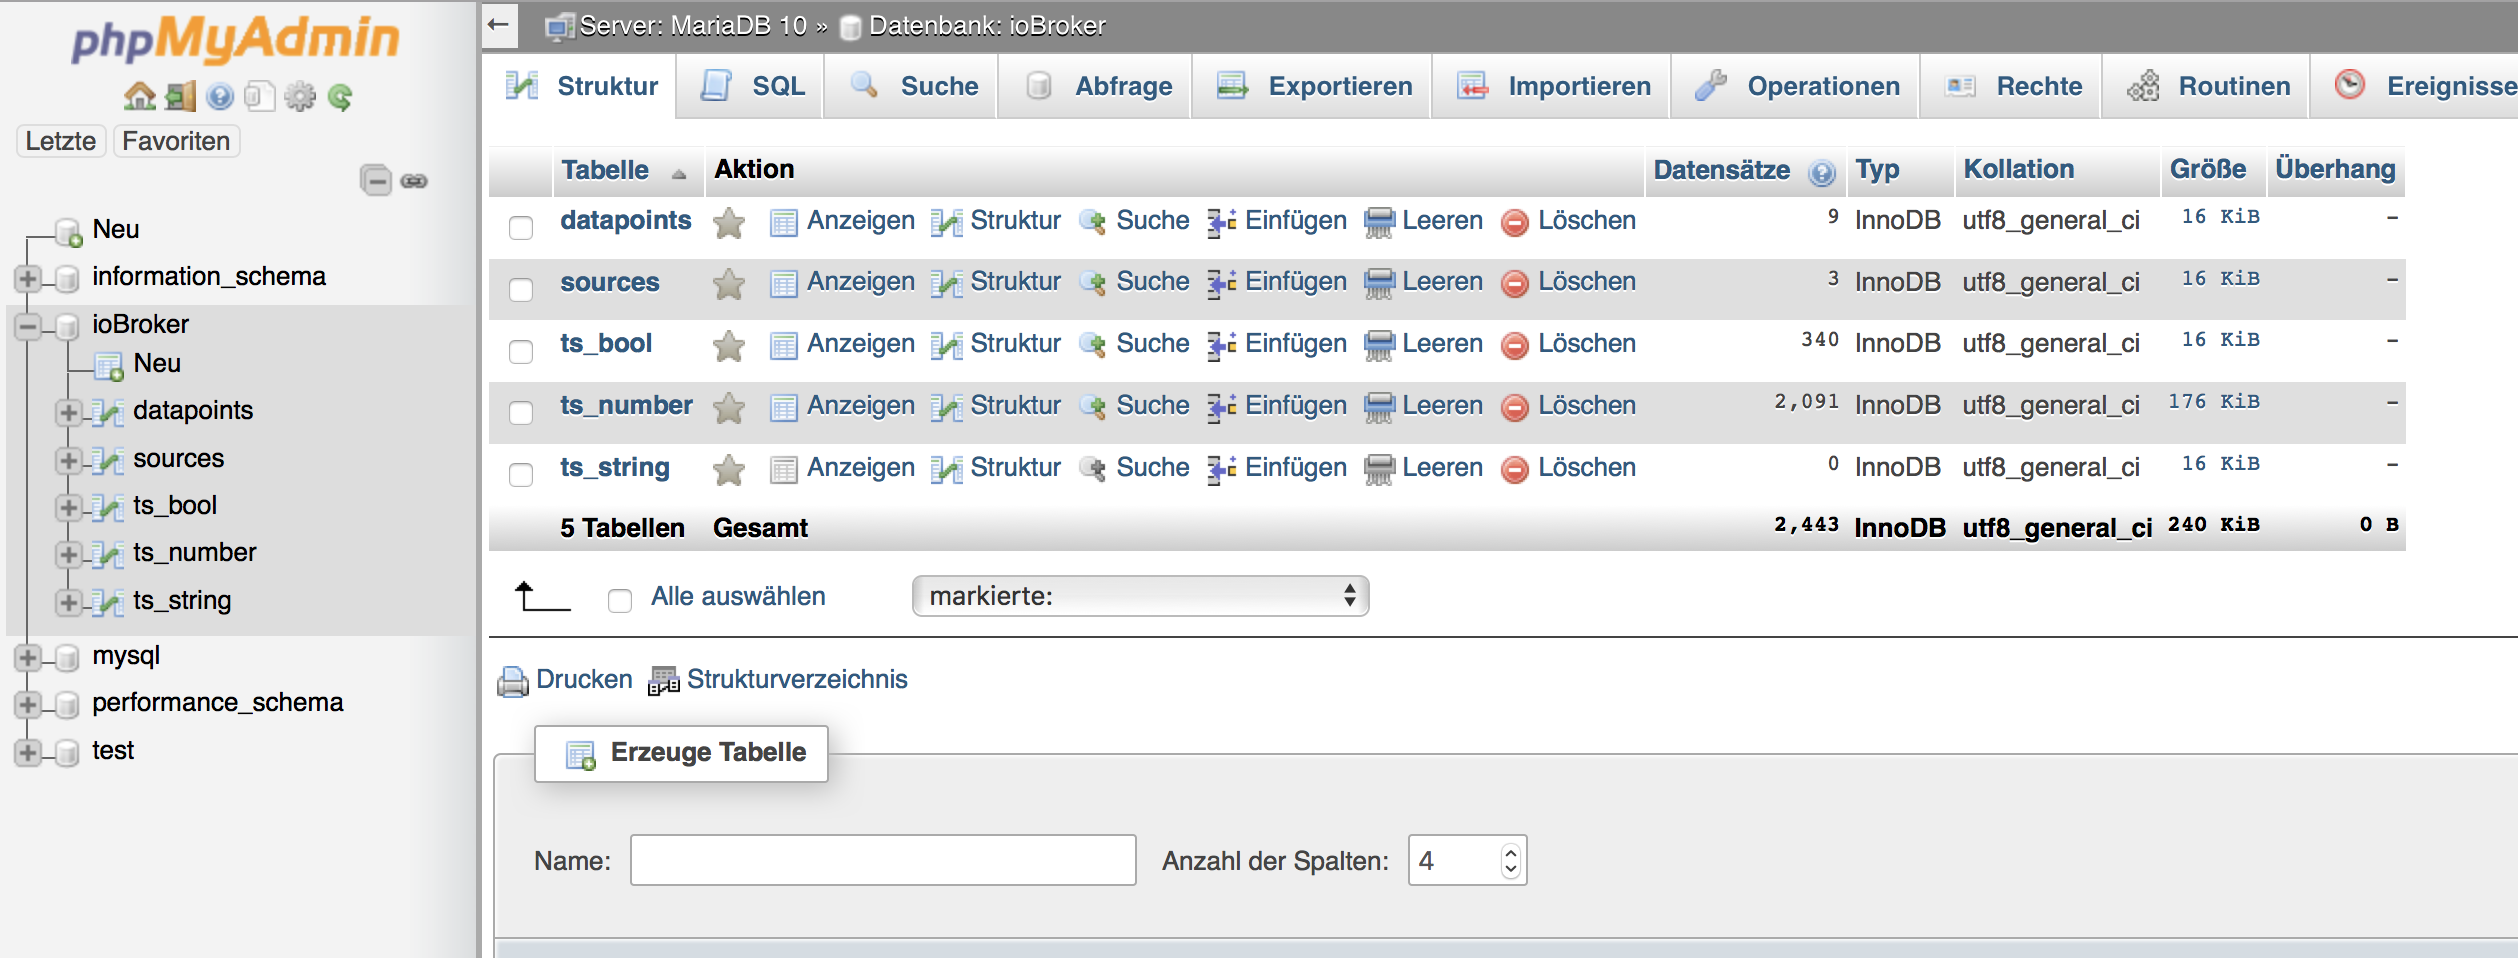Click the back arrow in header bar
The height and width of the screenshot is (958, 2518).
click(x=499, y=25)
